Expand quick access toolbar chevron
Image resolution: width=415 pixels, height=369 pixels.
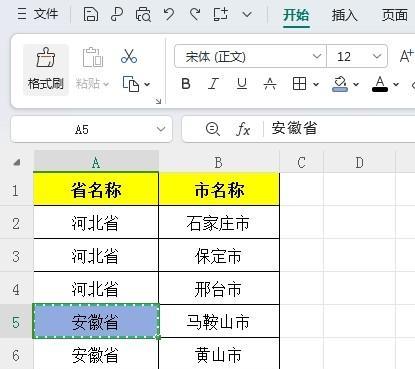tap(247, 15)
